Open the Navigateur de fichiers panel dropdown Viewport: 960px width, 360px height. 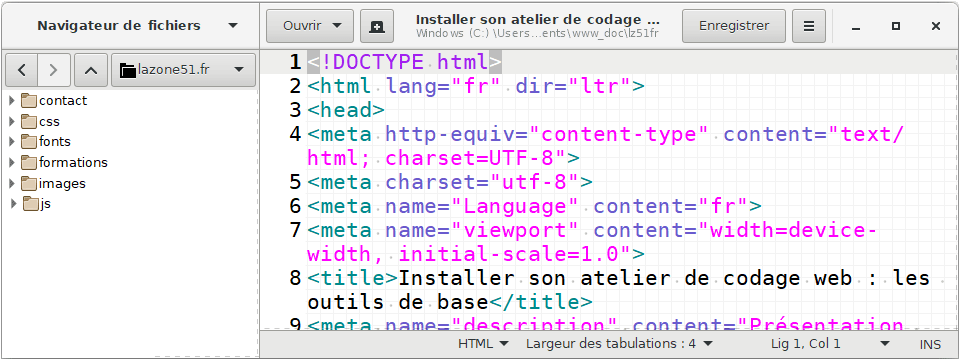233,26
